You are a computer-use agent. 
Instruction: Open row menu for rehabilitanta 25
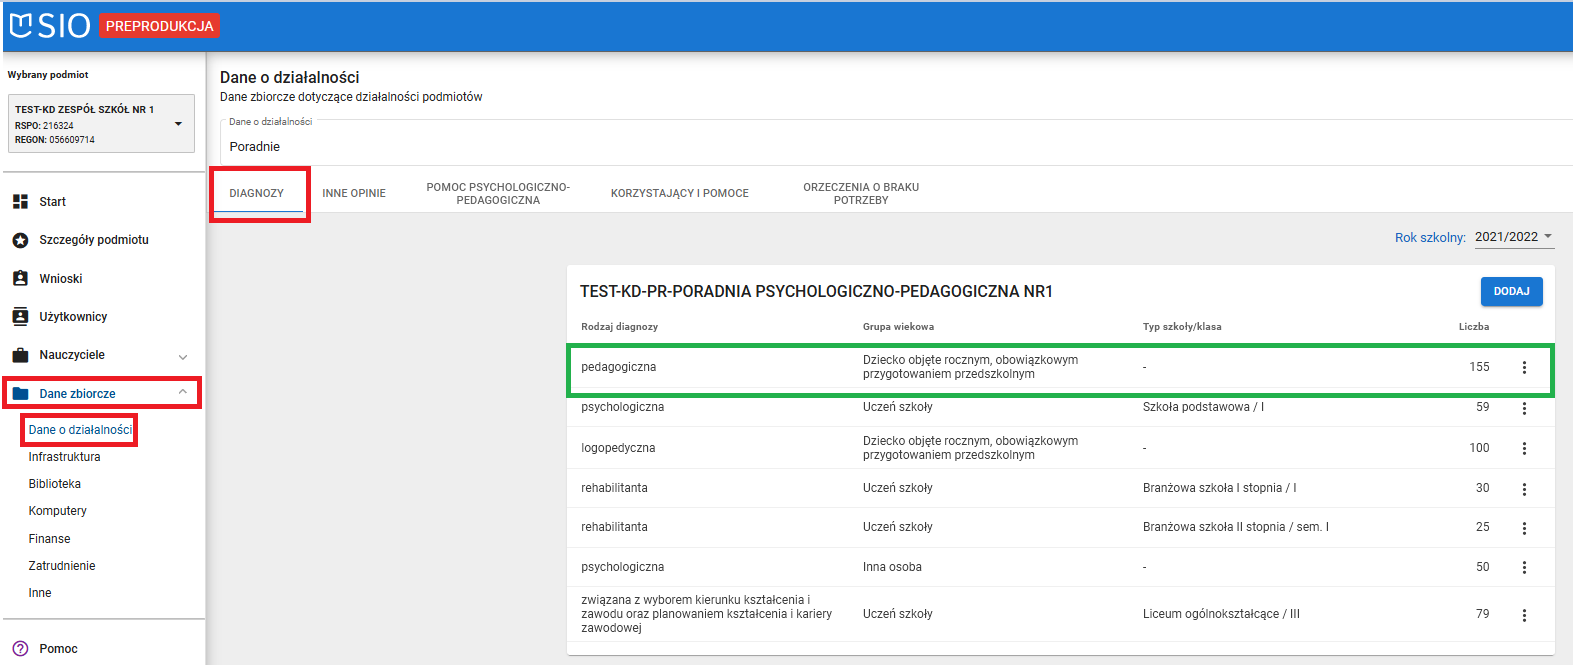[x=1524, y=528]
